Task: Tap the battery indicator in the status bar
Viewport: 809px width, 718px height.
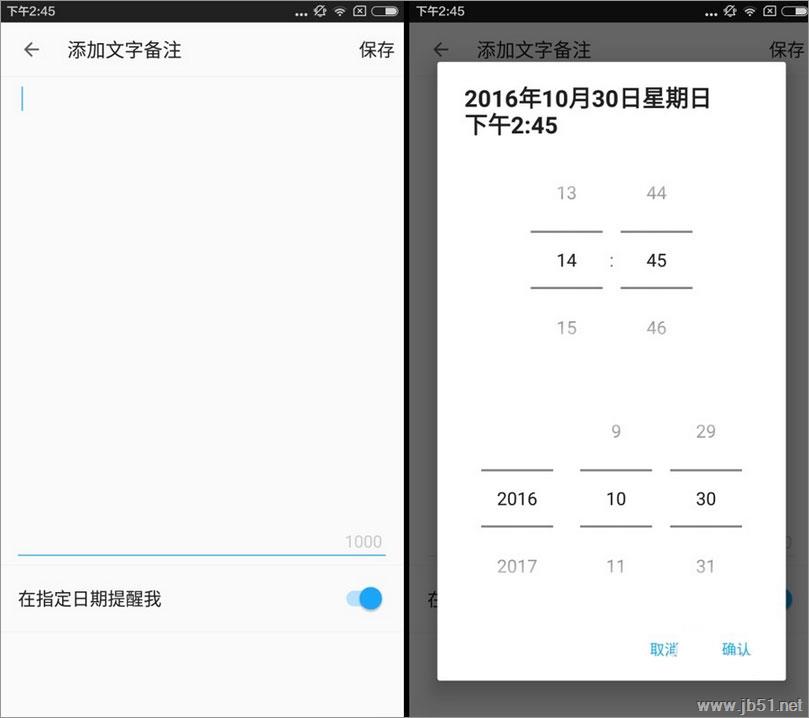Action: (x=384, y=10)
